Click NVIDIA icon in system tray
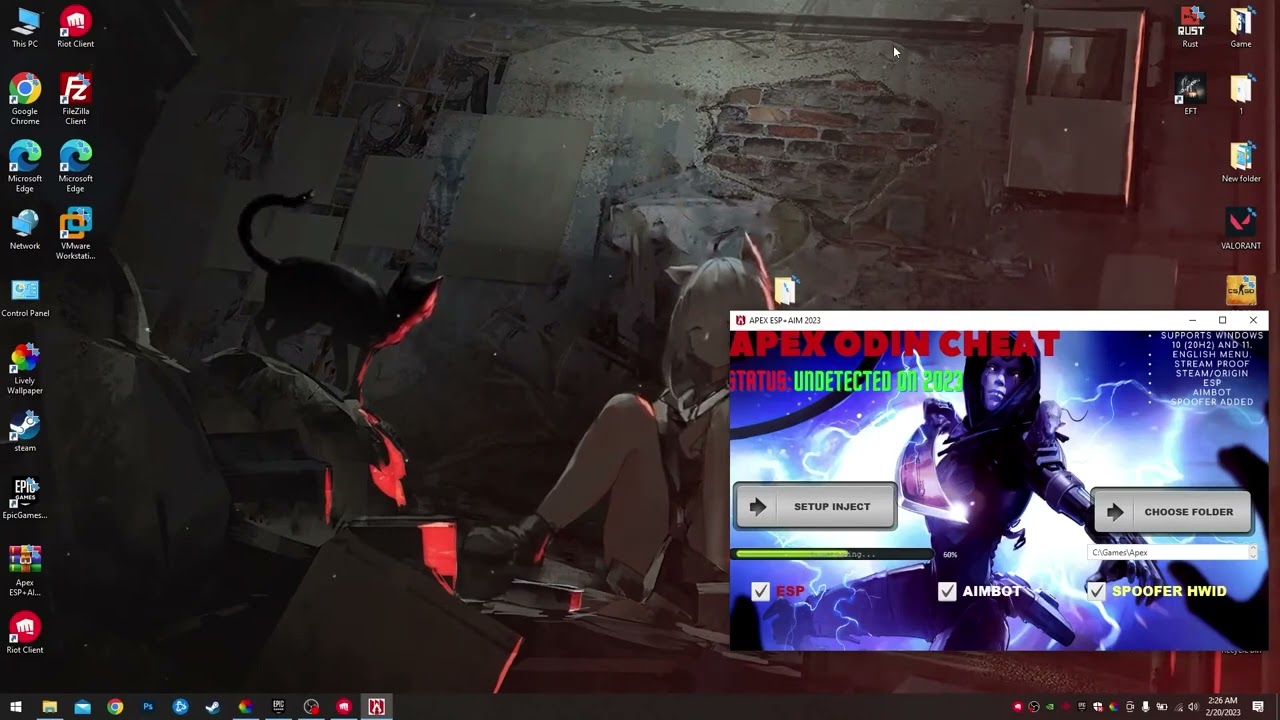1280x720 pixels. (1050, 707)
